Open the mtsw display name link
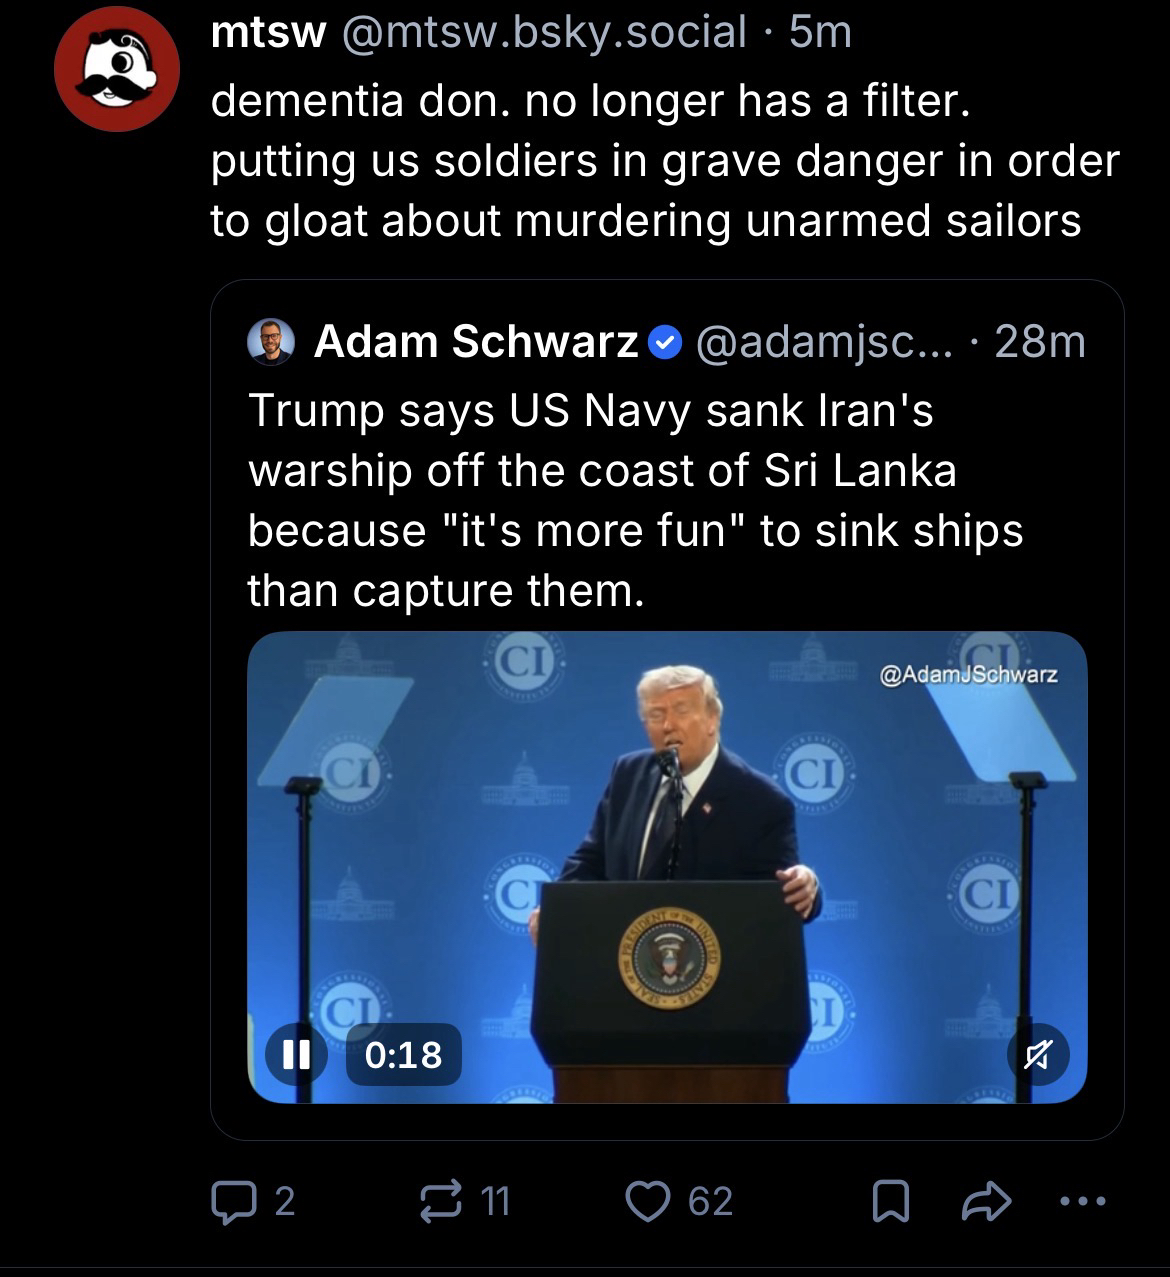The image size is (1170, 1277). pos(268,33)
